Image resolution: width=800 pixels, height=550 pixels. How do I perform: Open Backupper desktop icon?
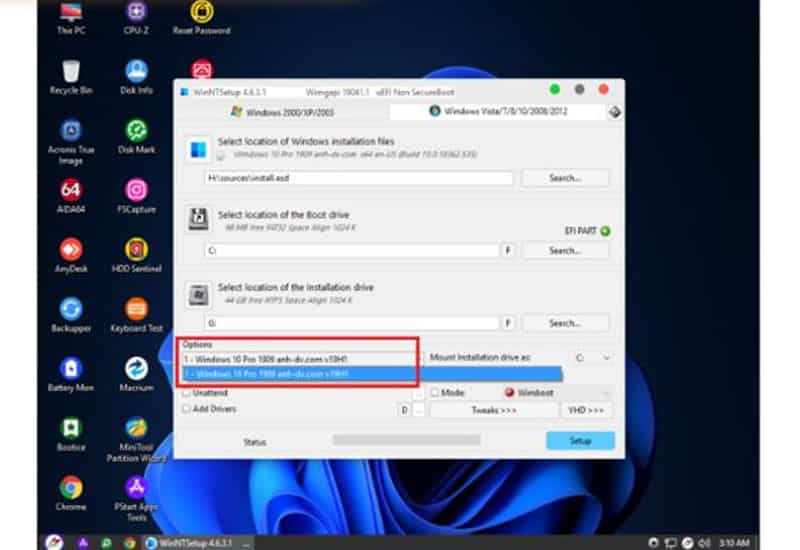point(71,316)
